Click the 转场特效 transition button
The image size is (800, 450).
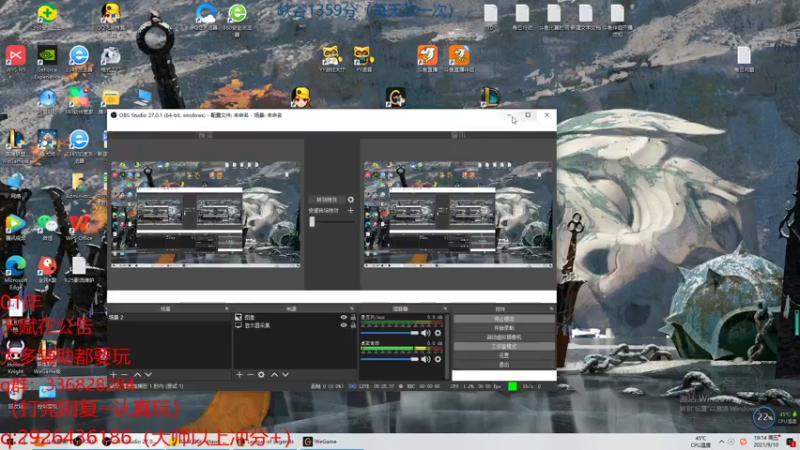[x=327, y=199]
